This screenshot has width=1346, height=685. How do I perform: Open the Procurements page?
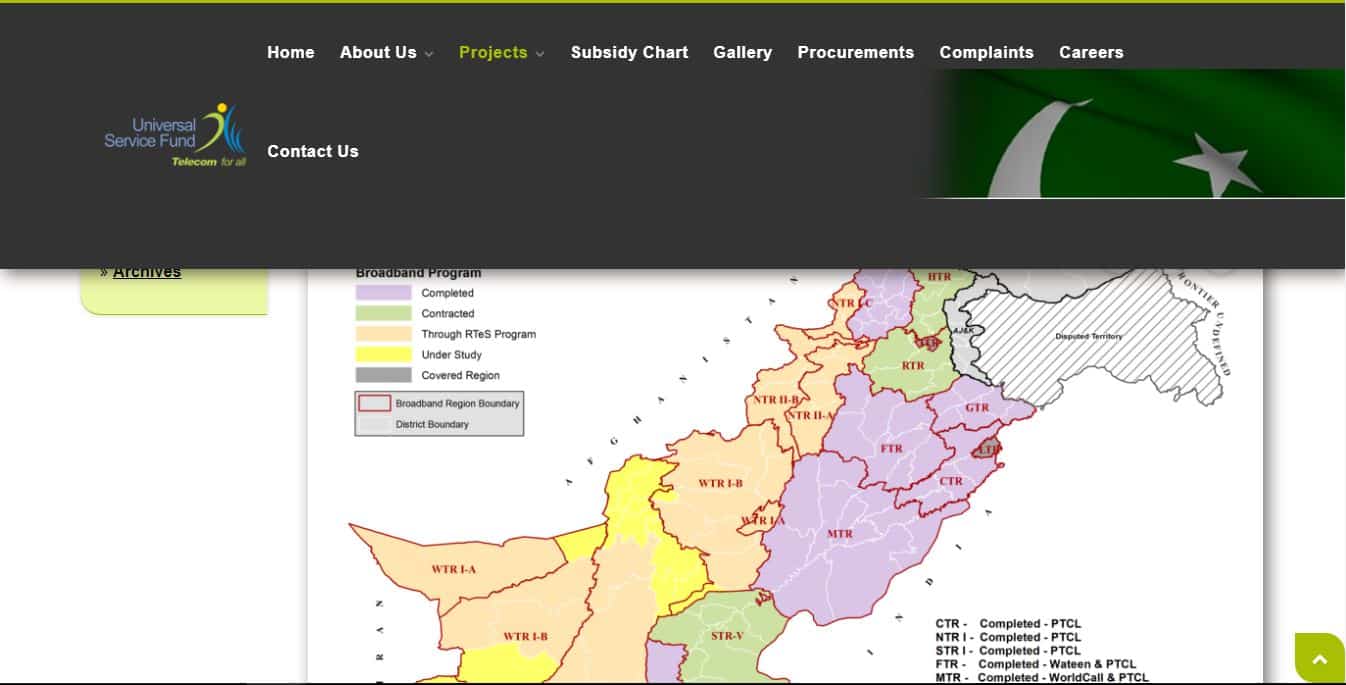[856, 52]
